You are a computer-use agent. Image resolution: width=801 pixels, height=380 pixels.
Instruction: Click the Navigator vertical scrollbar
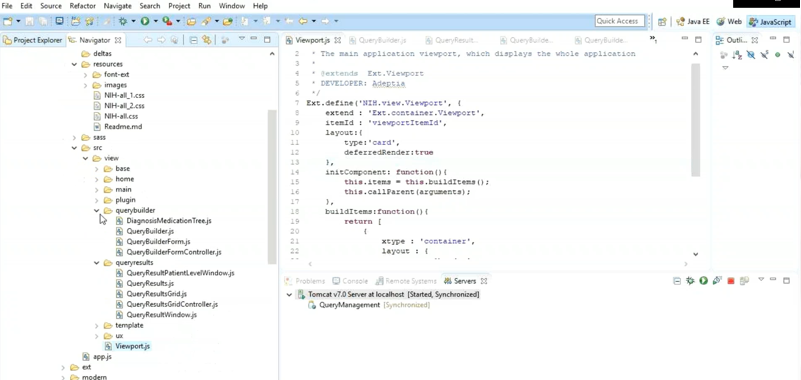272,186
